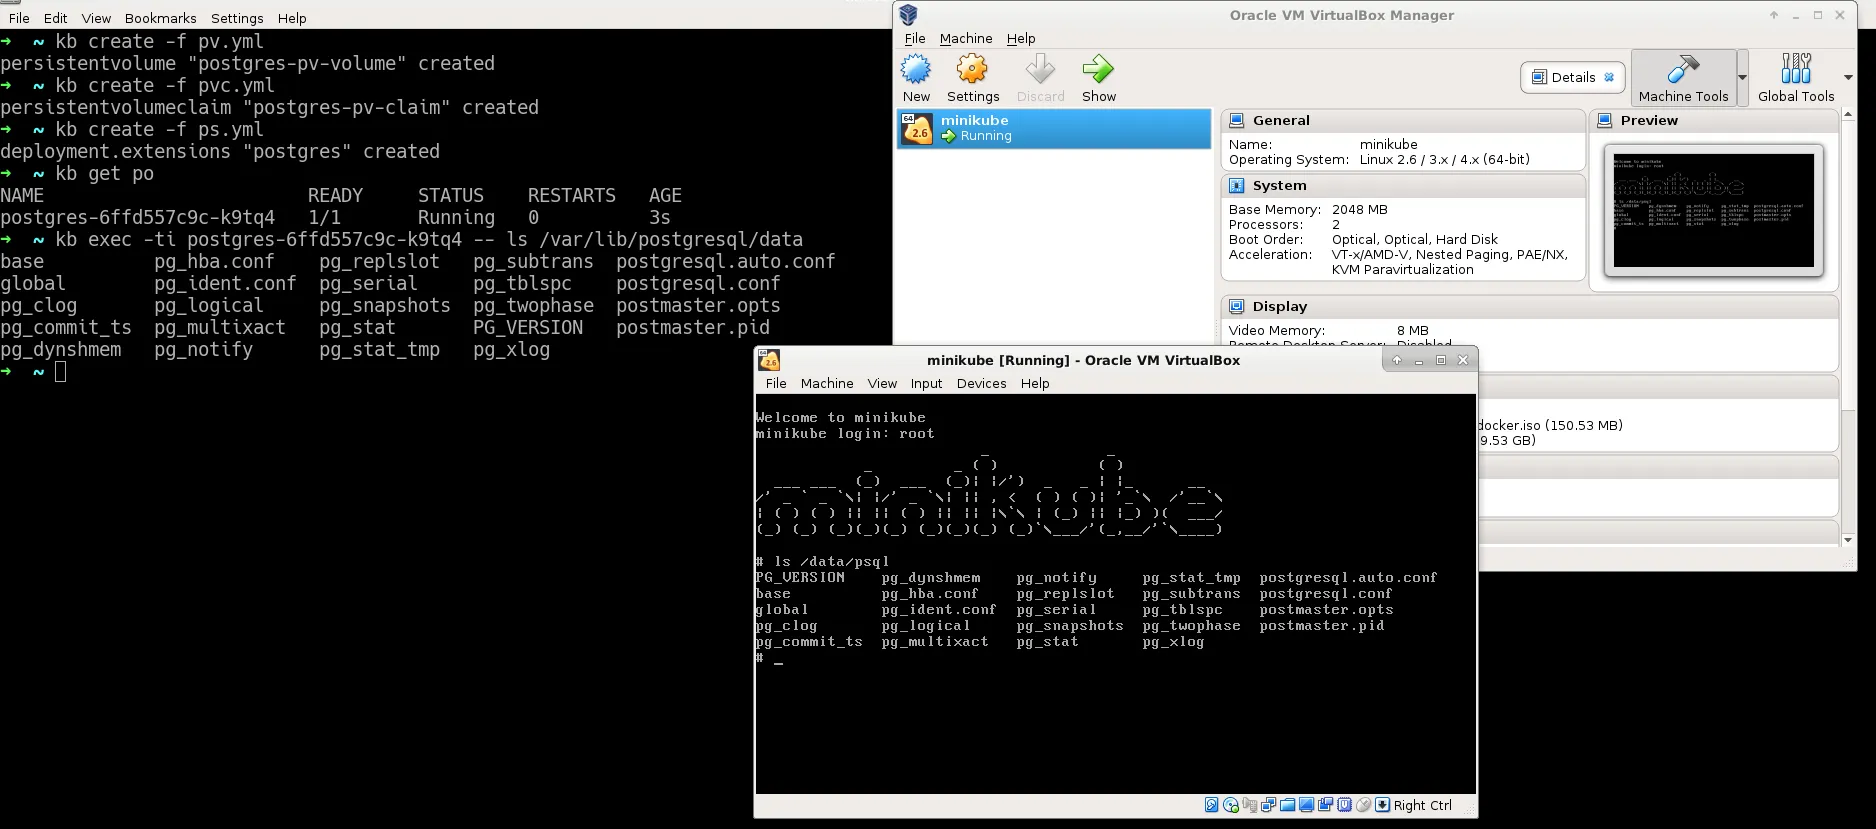Click the details pane scroll-down arrow
This screenshot has height=829, width=1876.
tap(1848, 540)
